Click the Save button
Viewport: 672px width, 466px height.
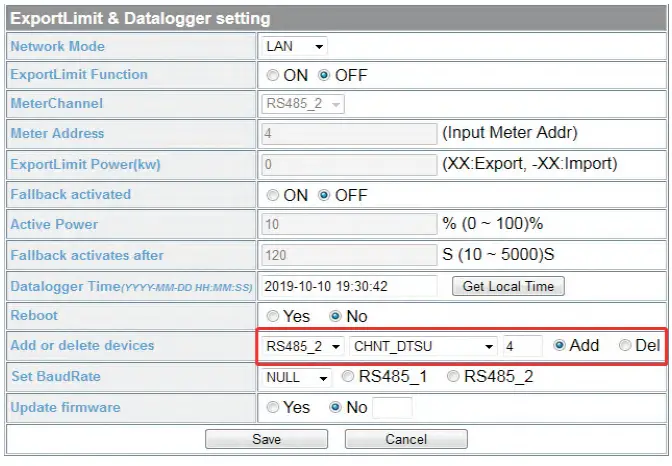tap(267, 439)
